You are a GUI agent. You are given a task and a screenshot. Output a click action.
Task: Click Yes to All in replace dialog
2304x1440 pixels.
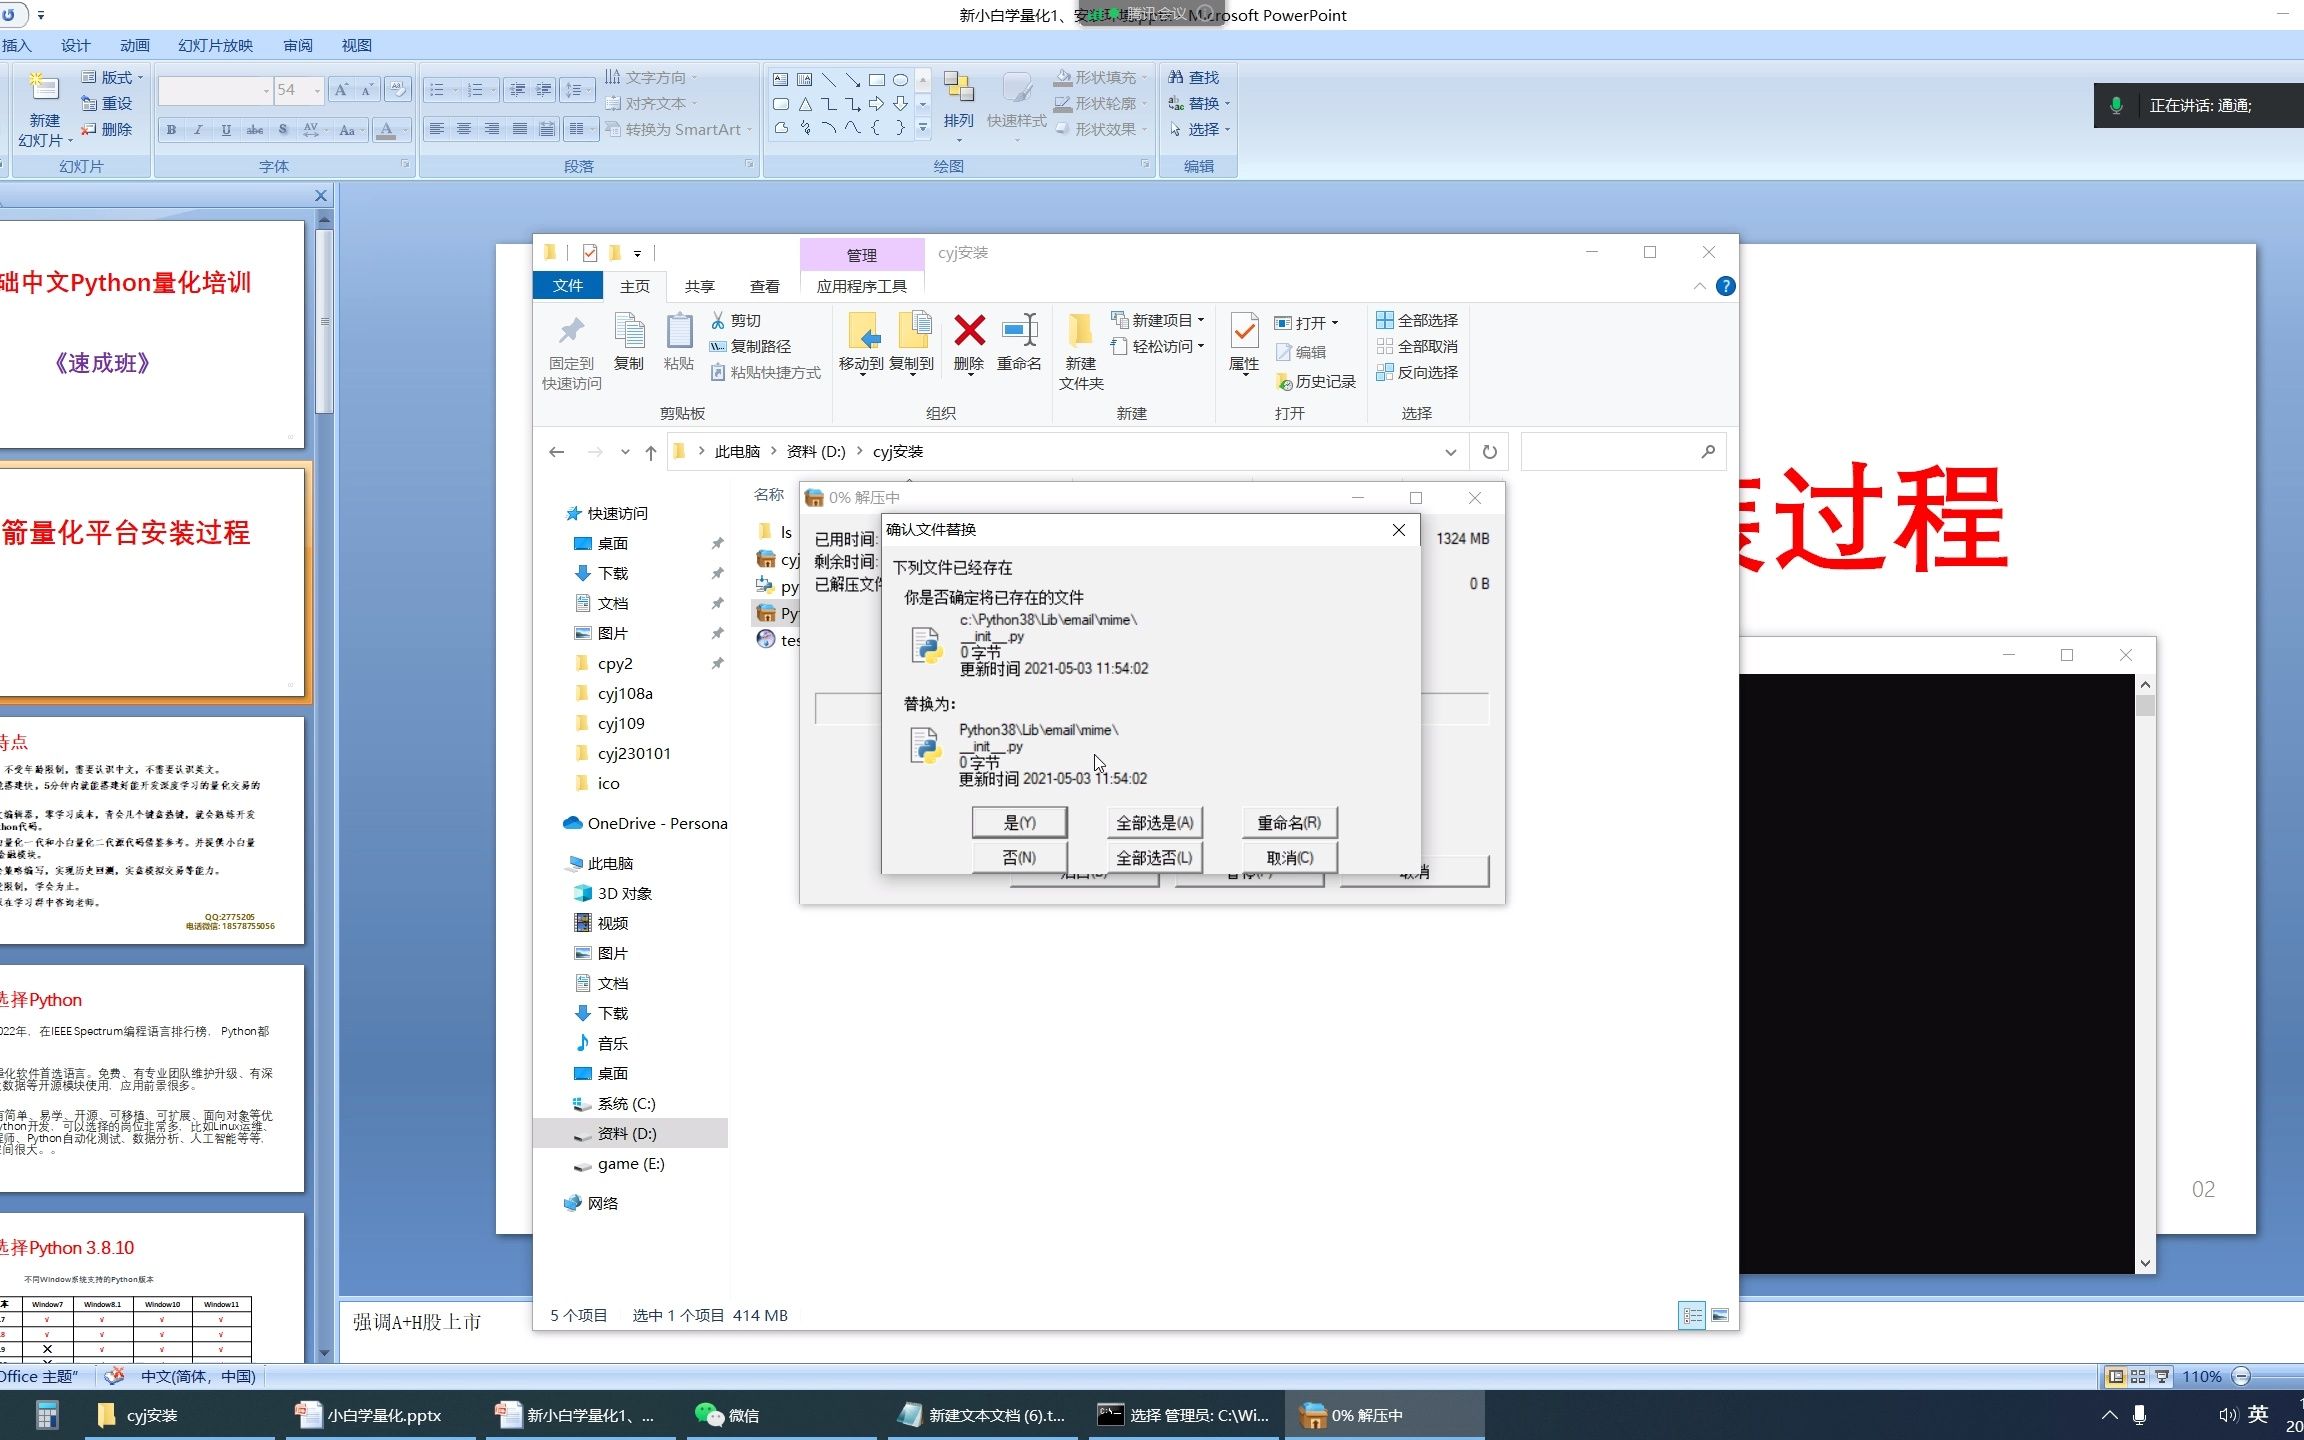[x=1154, y=823]
